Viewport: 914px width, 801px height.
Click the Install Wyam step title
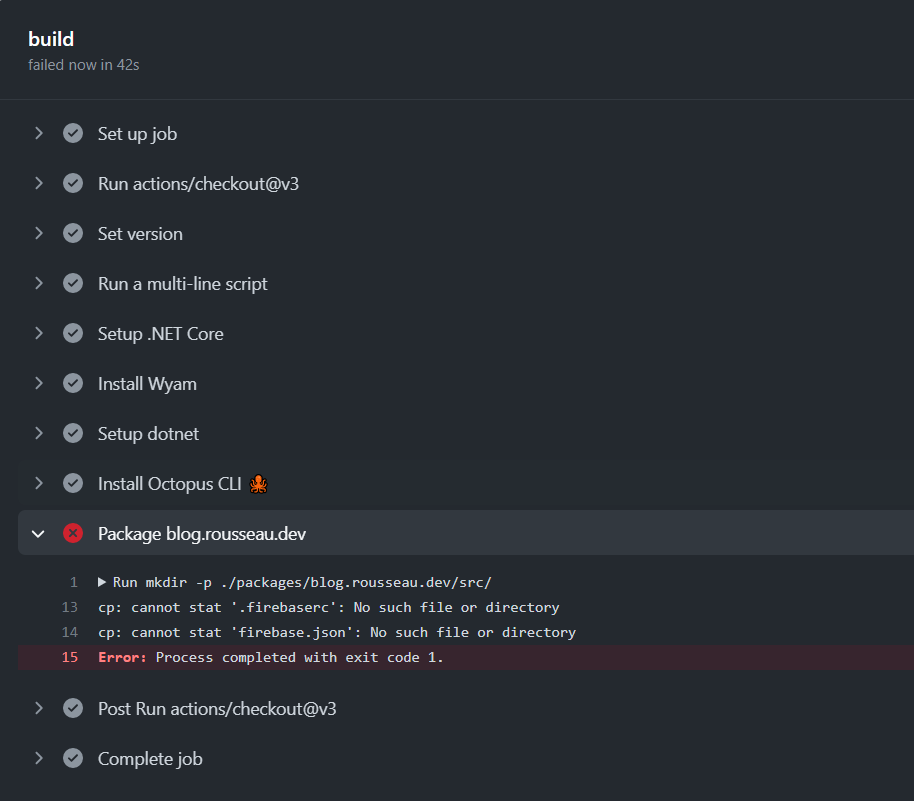147,384
